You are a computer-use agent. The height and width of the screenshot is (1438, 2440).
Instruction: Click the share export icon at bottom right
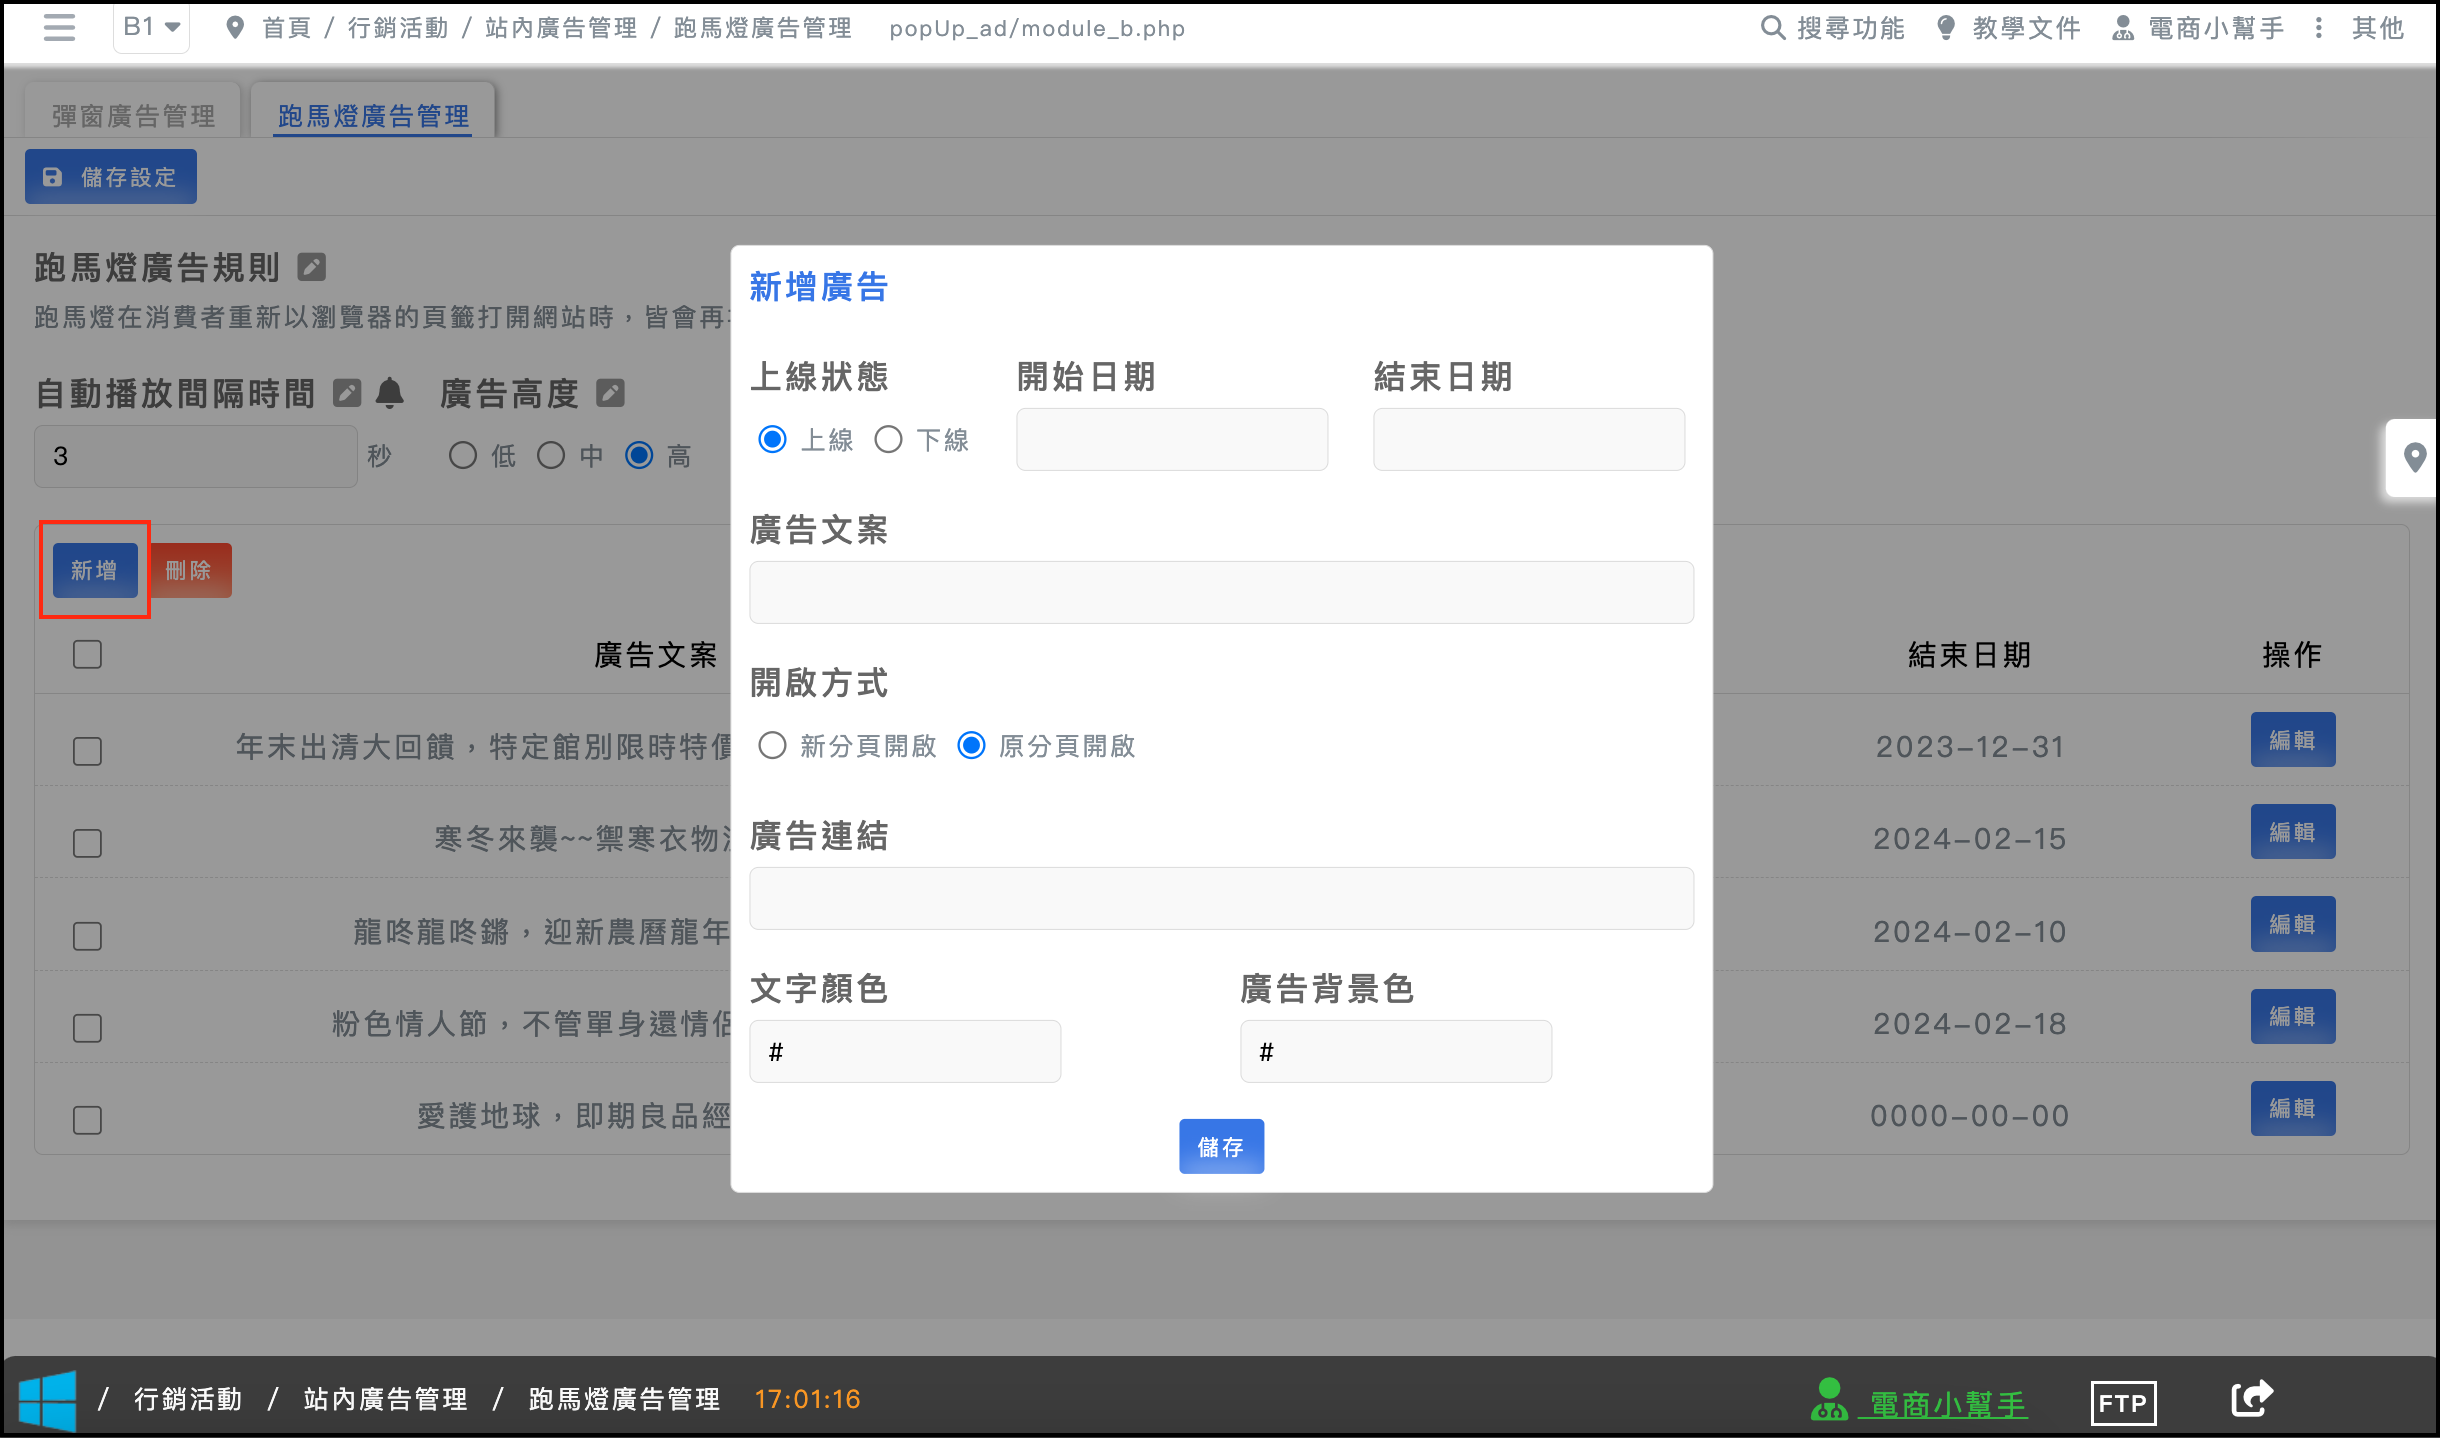point(2252,1398)
